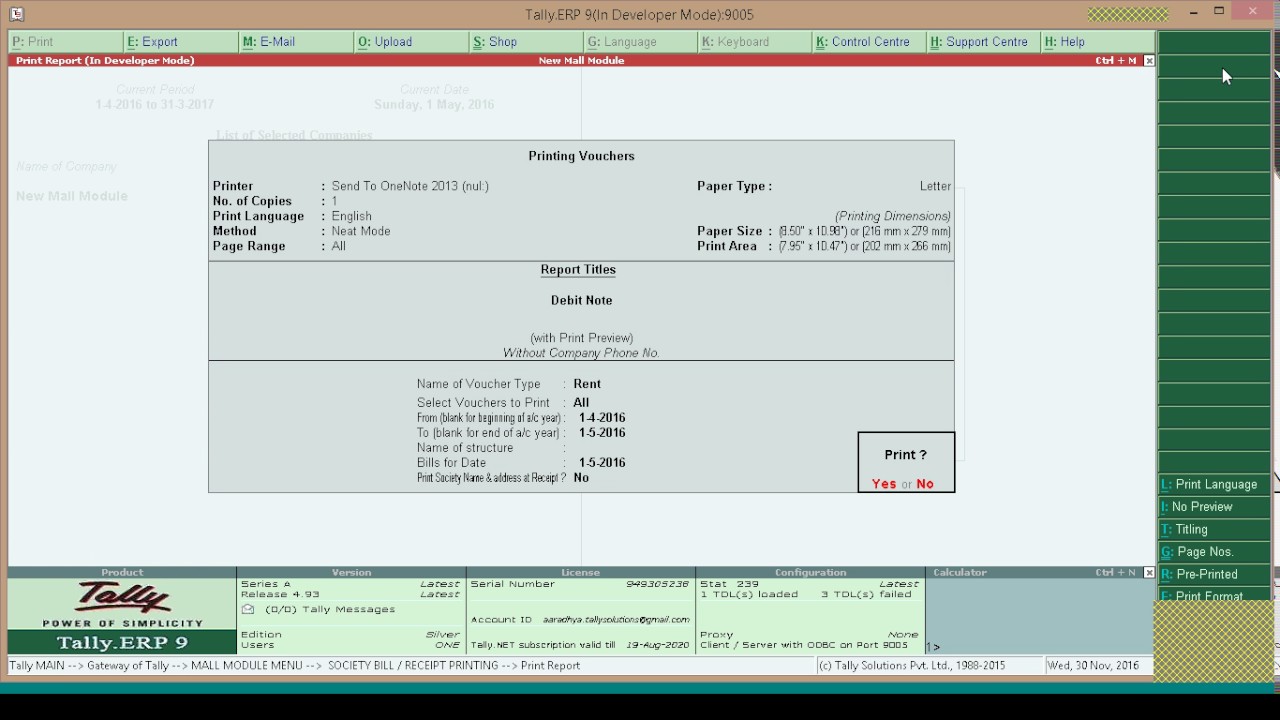Open the E: Export menu
This screenshot has width=1280, height=720.
coord(180,42)
